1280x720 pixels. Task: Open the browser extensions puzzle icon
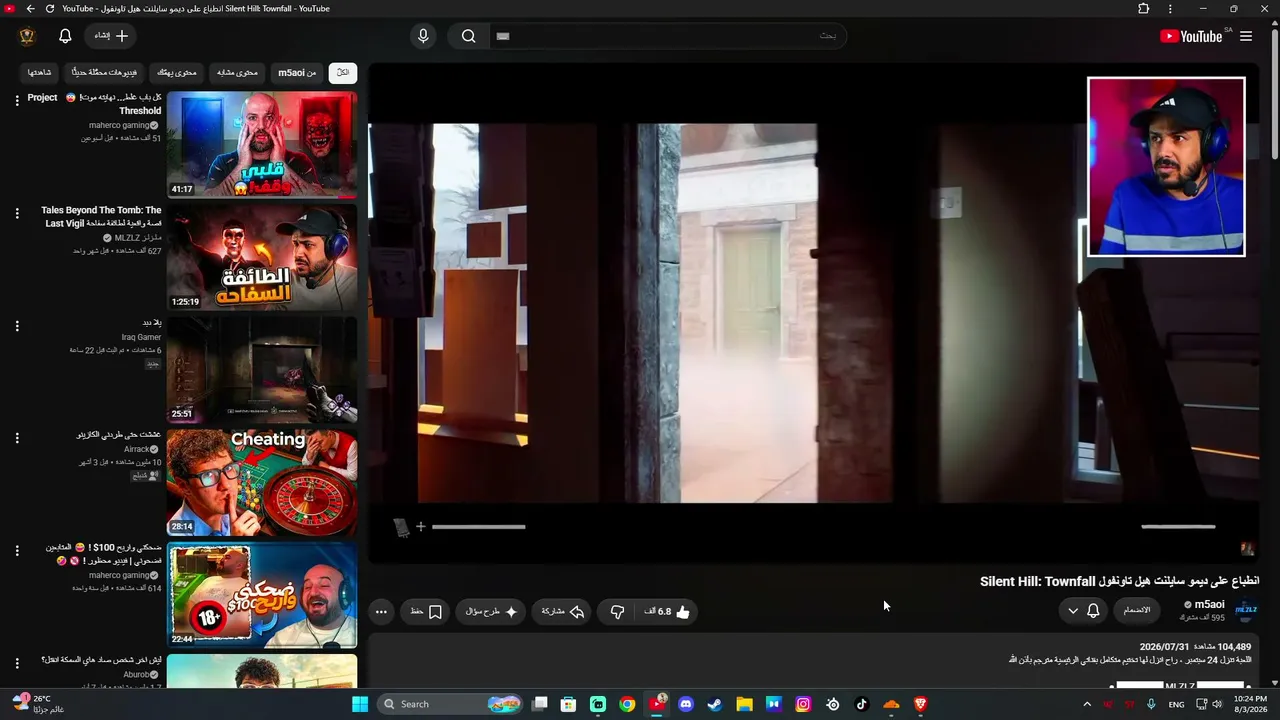coord(1144,9)
